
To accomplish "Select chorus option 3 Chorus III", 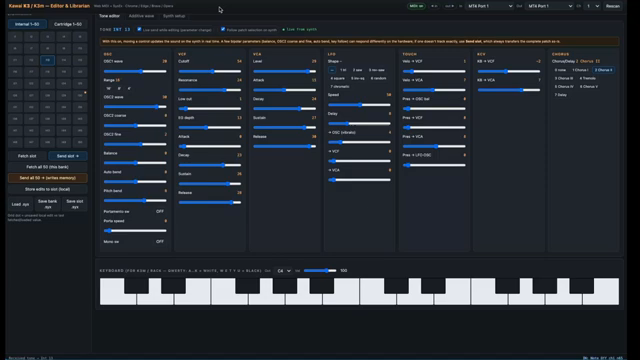I will (x=564, y=78).
